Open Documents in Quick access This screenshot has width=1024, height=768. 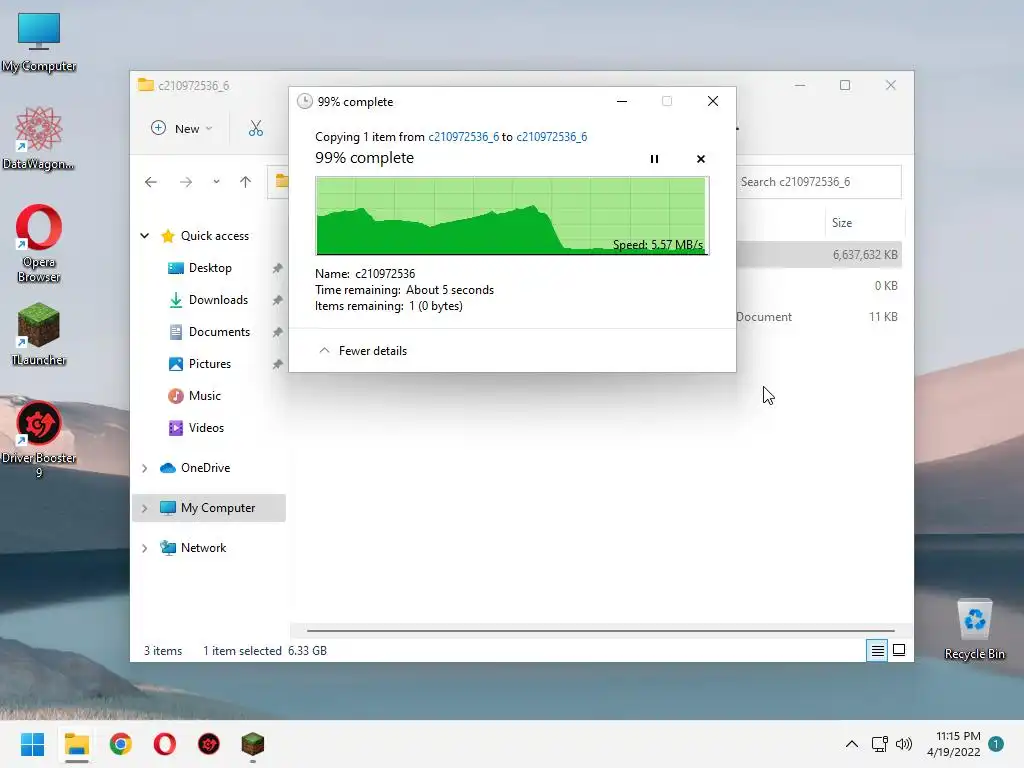click(x=219, y=332)
